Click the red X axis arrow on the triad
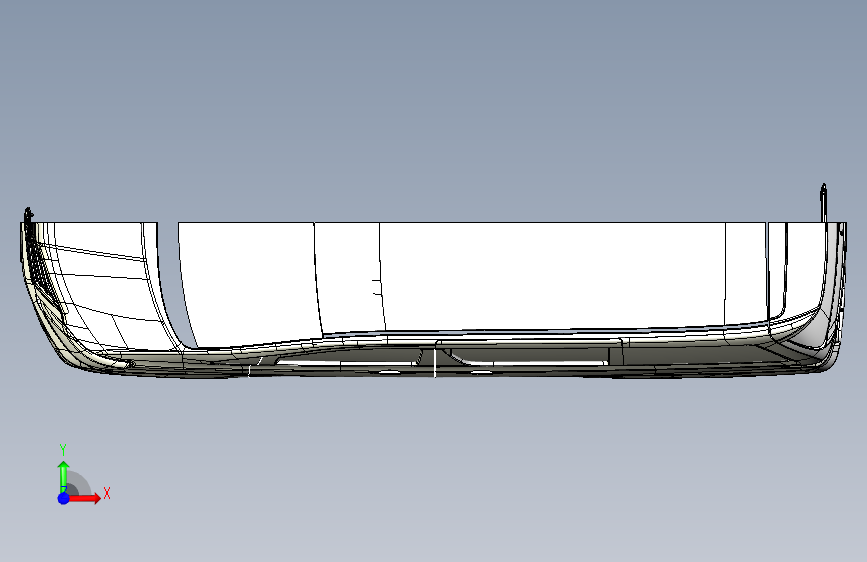 coord(84,498)
